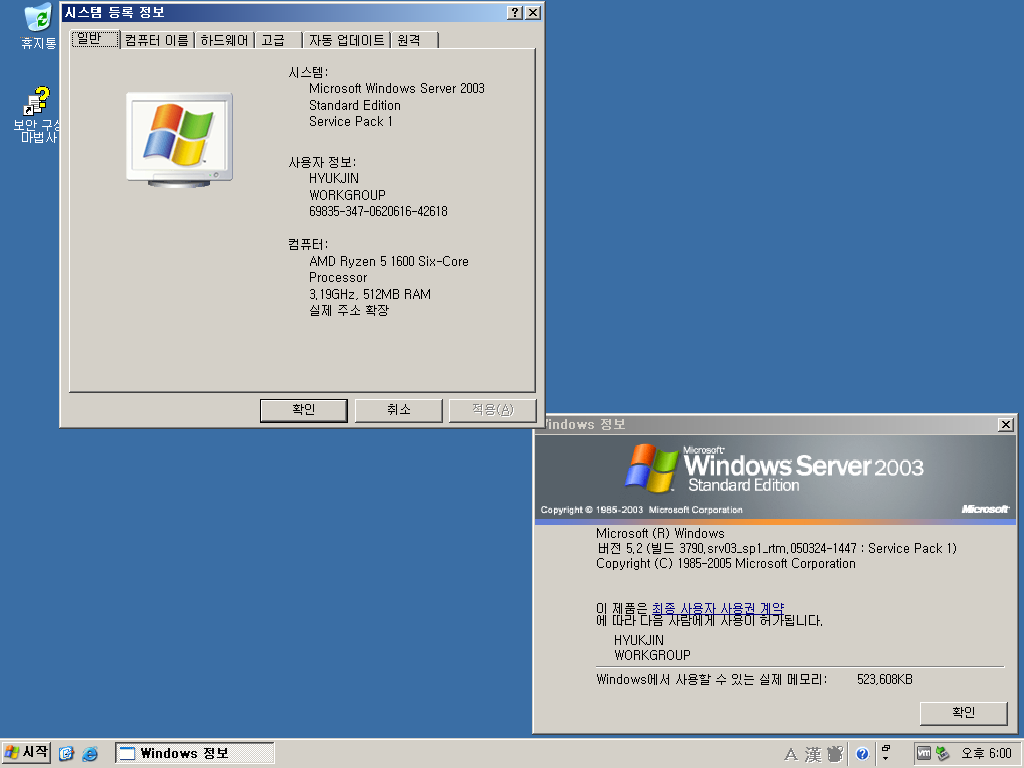Switch to the 자동 업데이트 tab

tap(346, 40)
